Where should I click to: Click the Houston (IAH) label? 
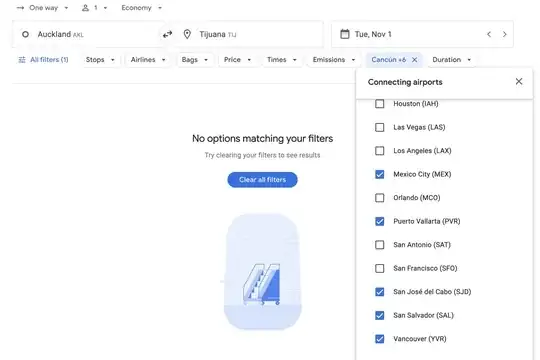416,104
